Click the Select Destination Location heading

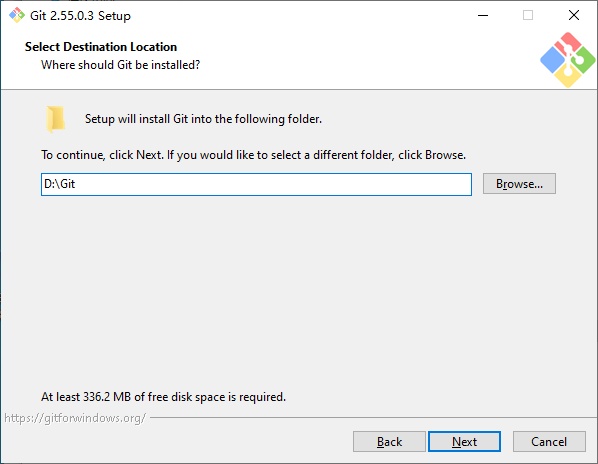pyautogui.click(x=101, y=47)
